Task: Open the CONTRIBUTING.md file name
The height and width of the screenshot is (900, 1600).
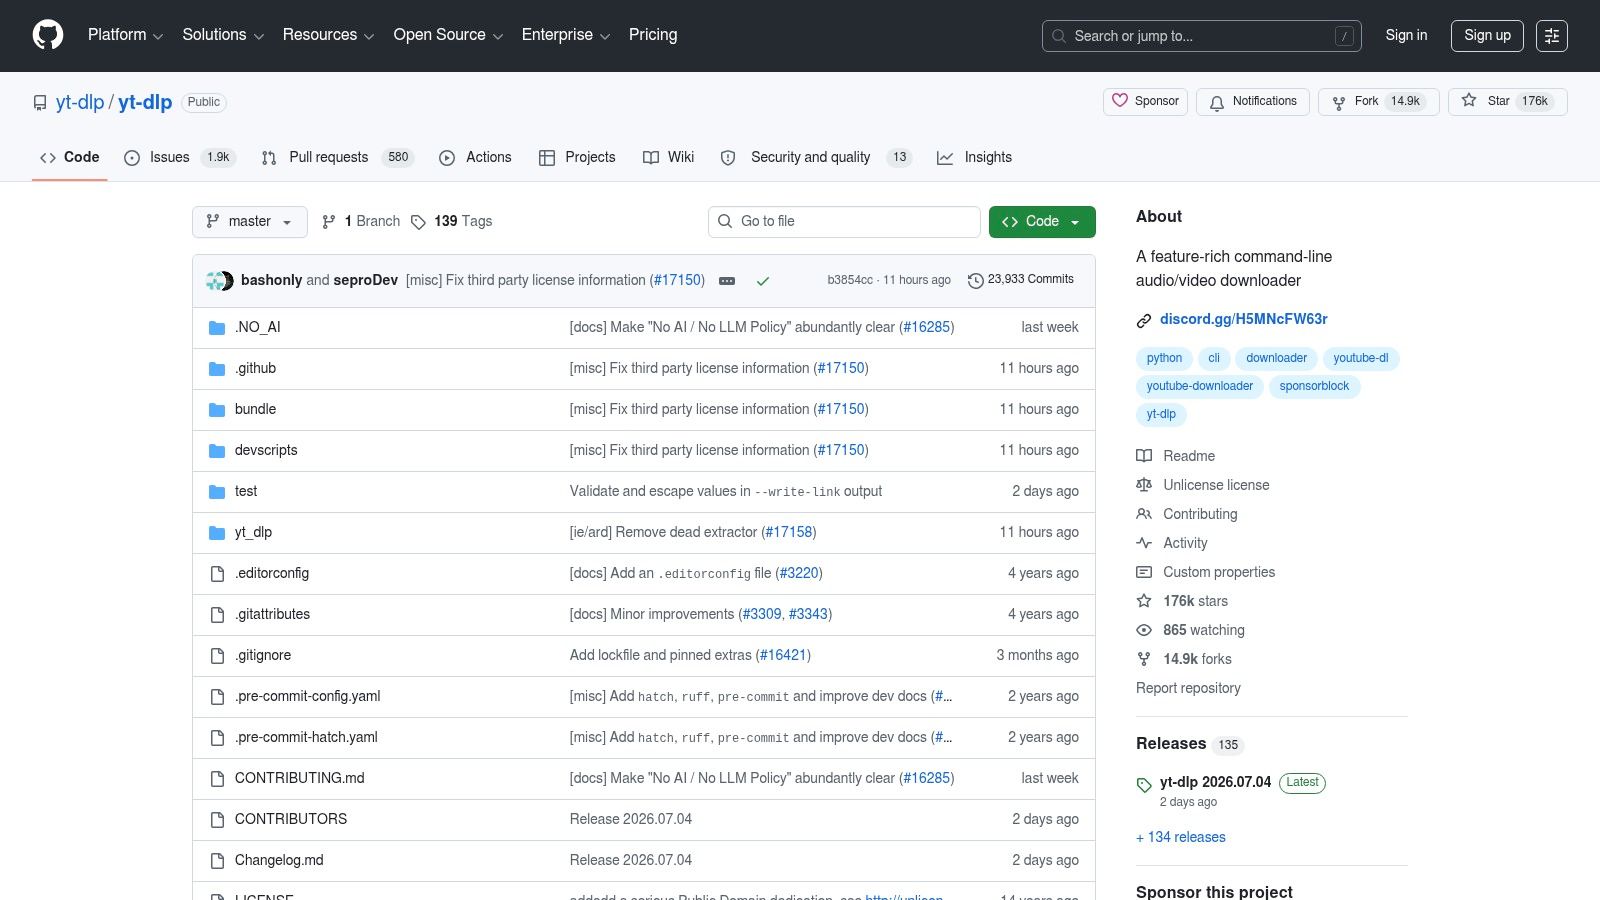Action: pos(299,779)
